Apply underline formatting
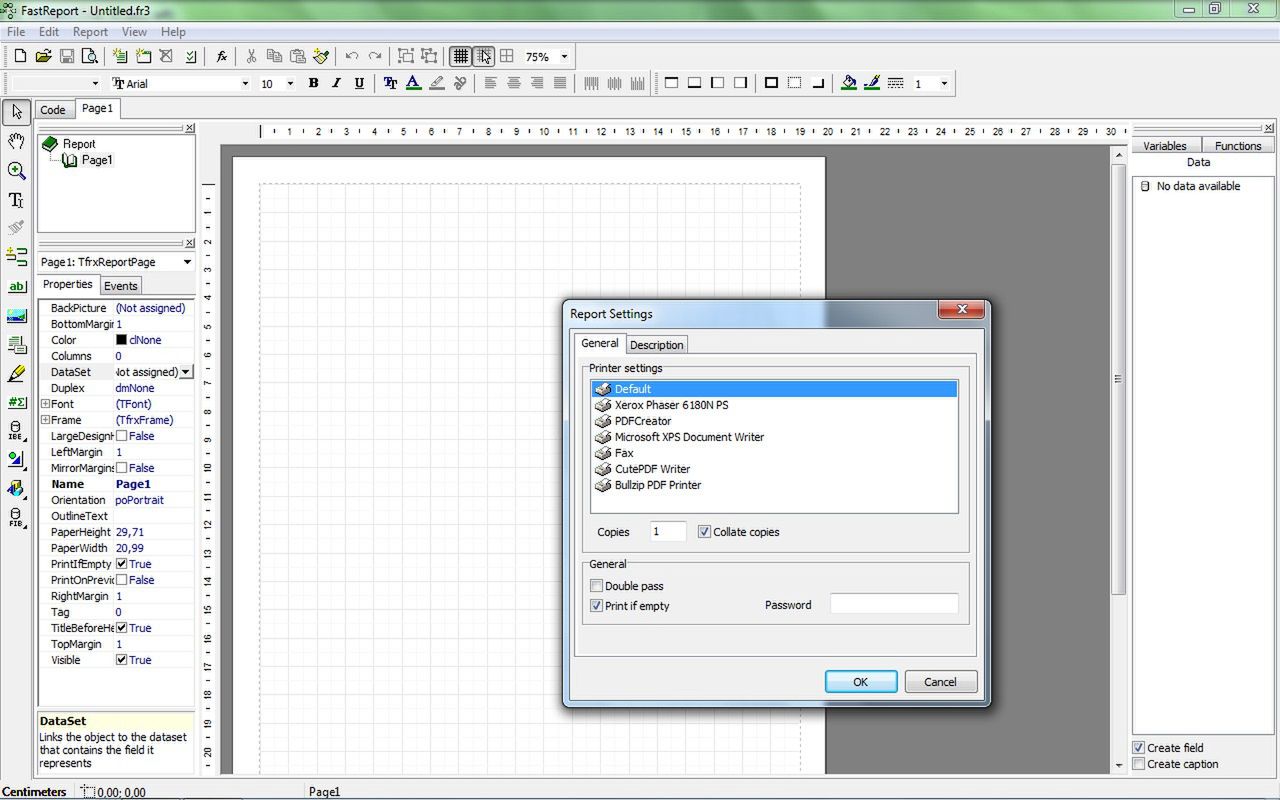The image size is (1280, 800). pos(359,83)
